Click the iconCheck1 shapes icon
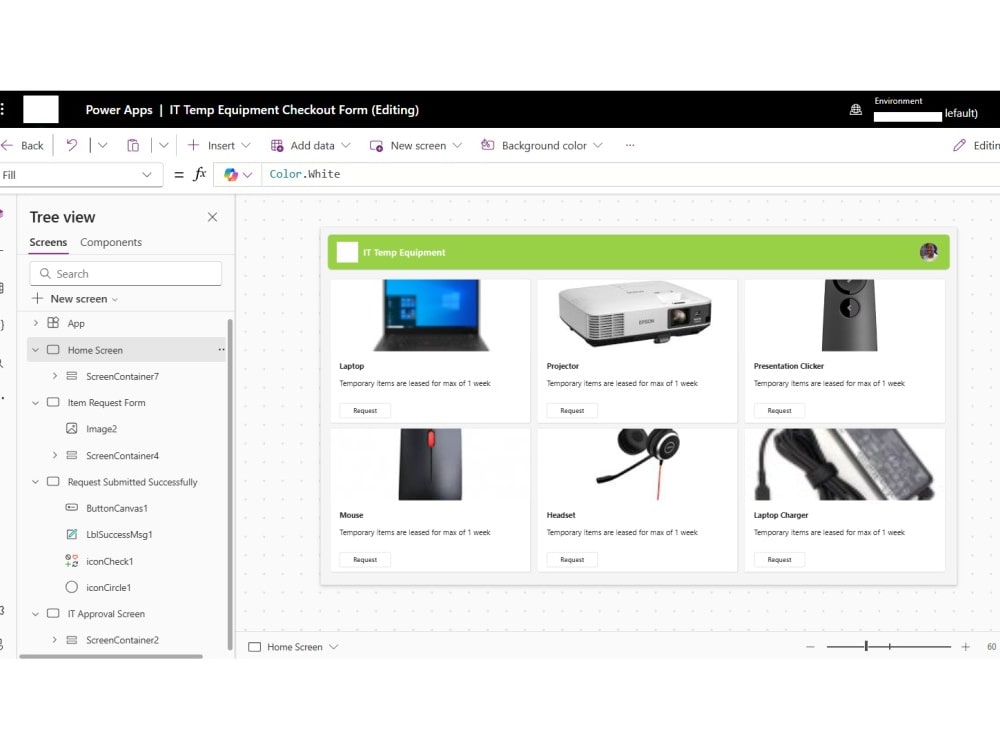The height and width of the screenshot is (750, 1000). tap(72, 561)
